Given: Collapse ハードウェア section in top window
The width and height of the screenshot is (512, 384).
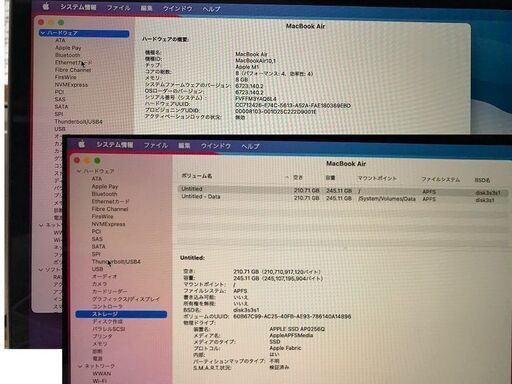Looking at the screenshot, I should click(x=42, y=33).
